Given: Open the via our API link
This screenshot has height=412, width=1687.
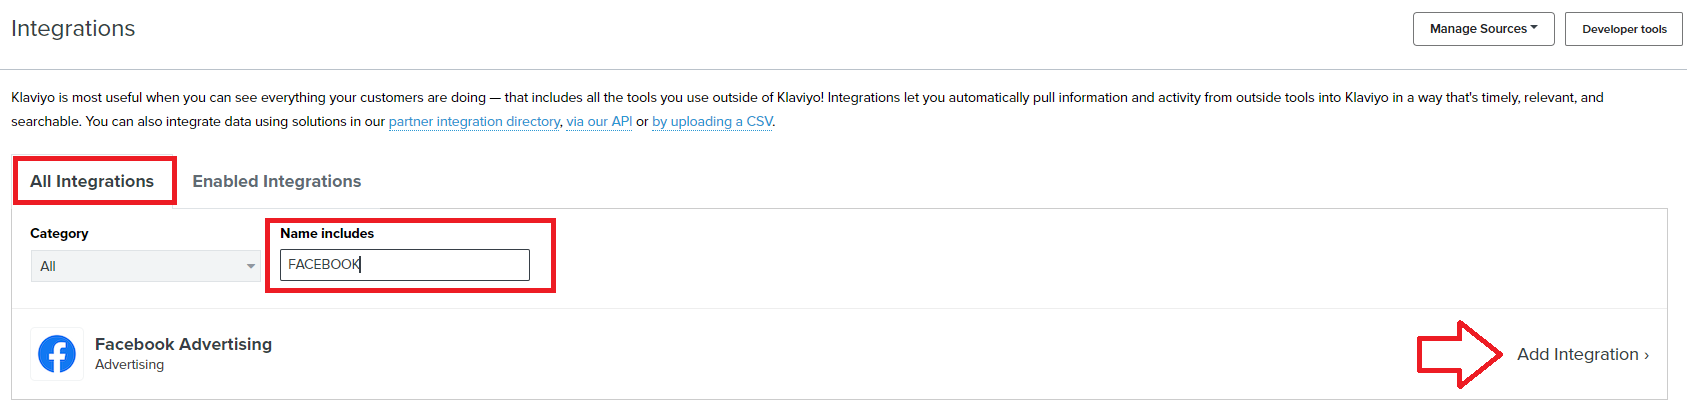Looking at the screenshot, I should pyautogui.click(x=599, y=121).
